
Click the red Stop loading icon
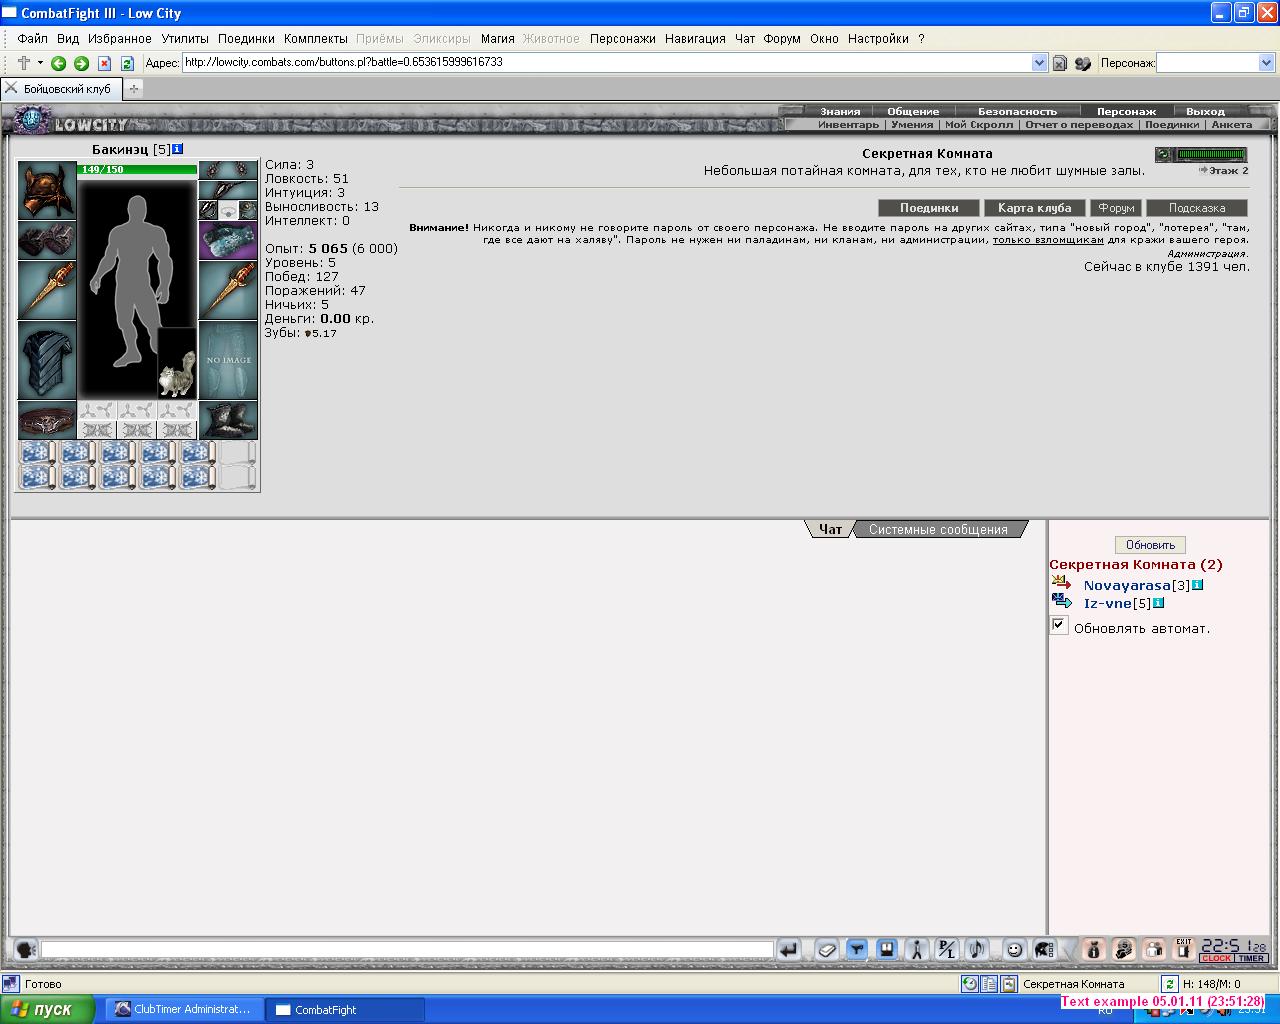104,63
